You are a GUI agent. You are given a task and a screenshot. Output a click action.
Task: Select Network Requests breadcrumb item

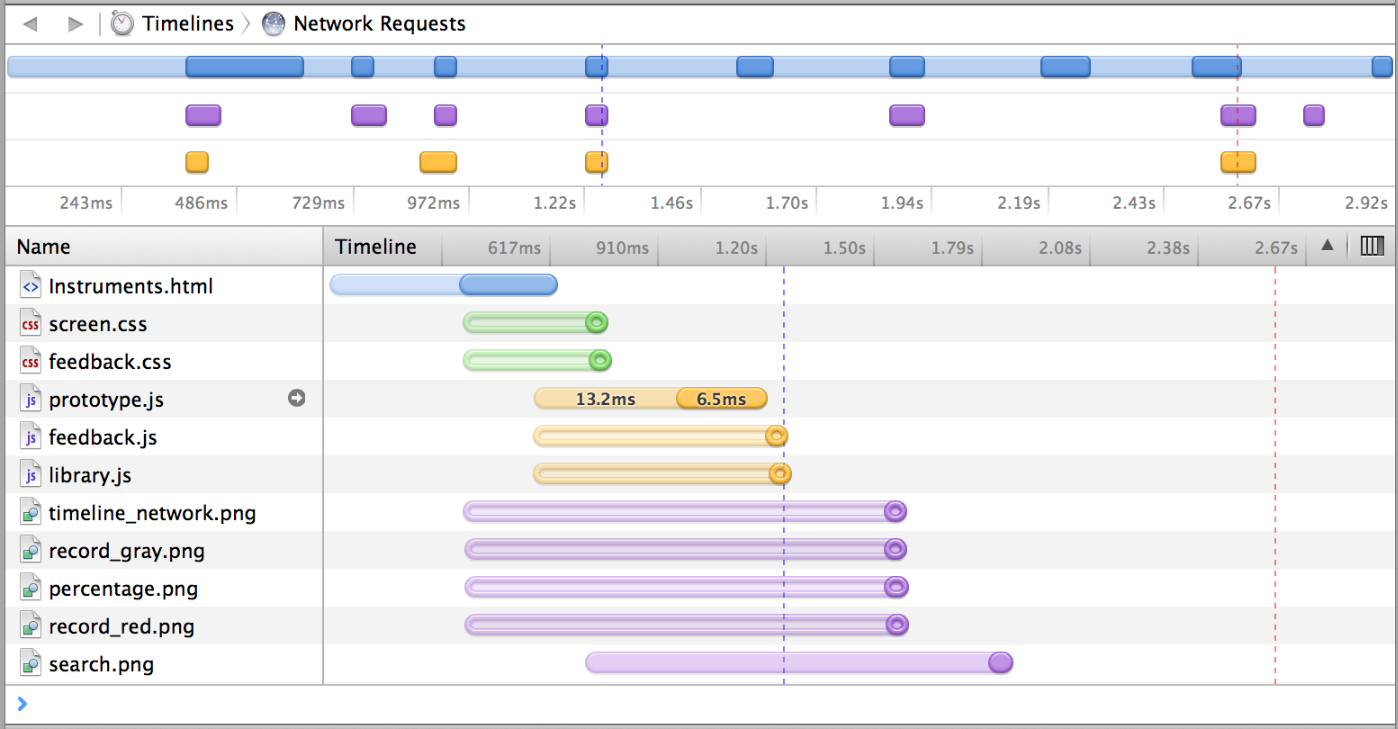[379, 24]
